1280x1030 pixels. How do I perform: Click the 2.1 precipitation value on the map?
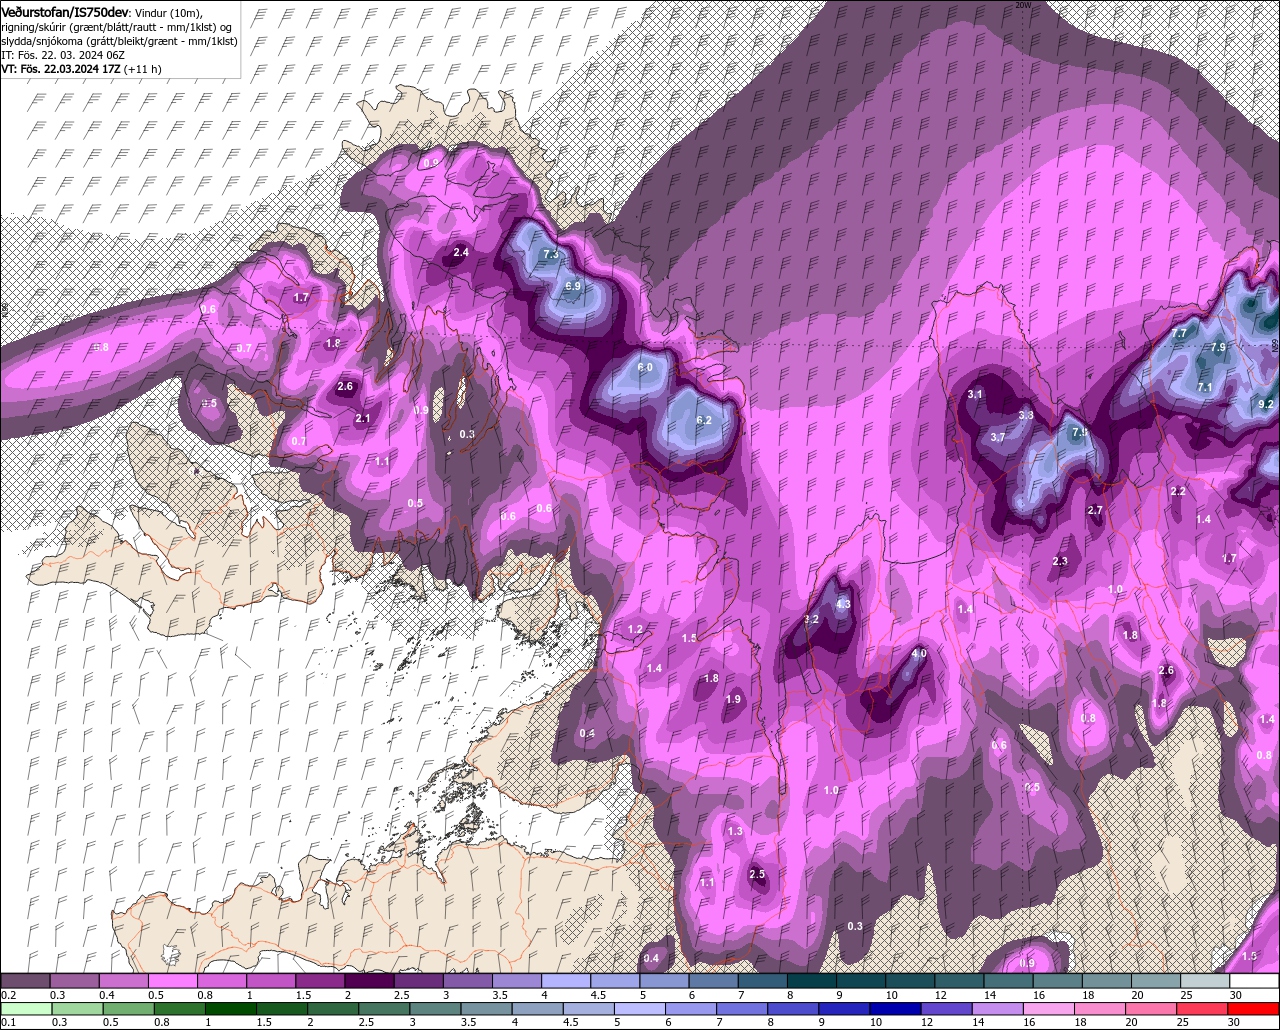[x=363, y=418]
